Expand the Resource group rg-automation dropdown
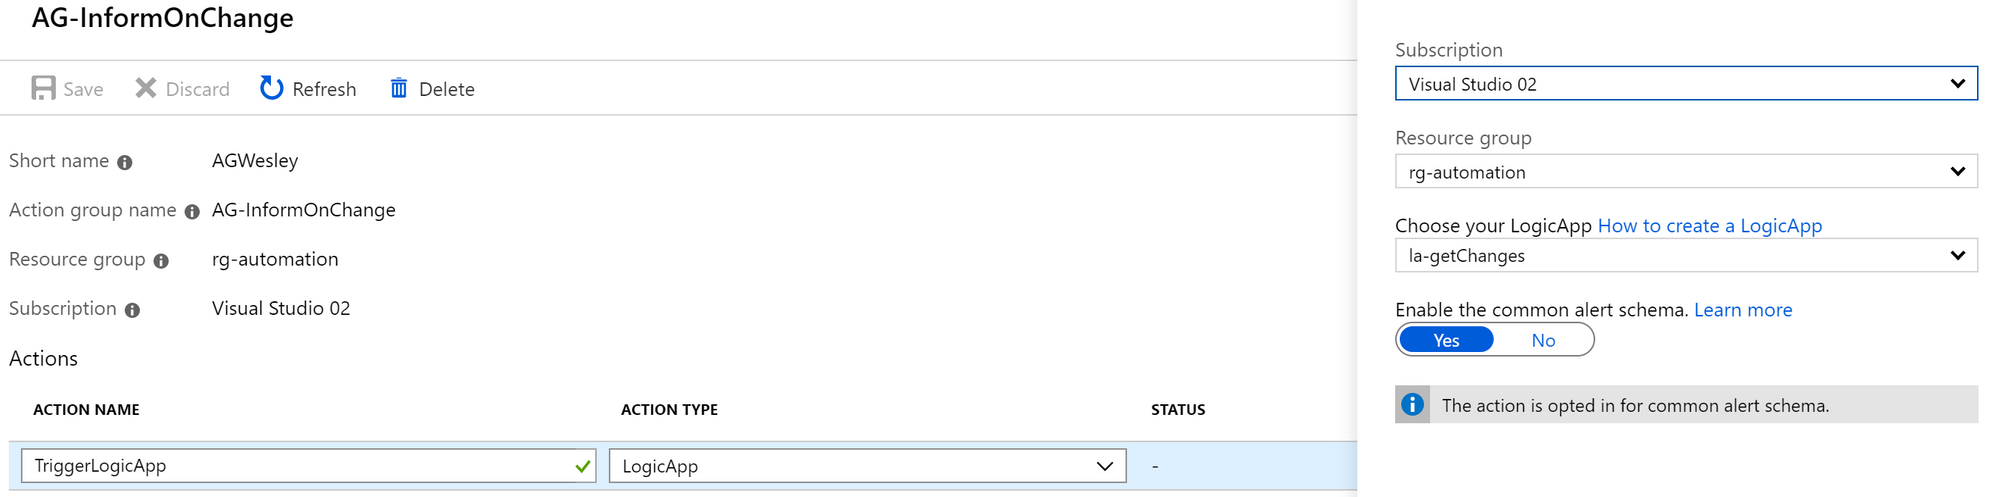This screenshot has height=497, width=2000. 1686,172
